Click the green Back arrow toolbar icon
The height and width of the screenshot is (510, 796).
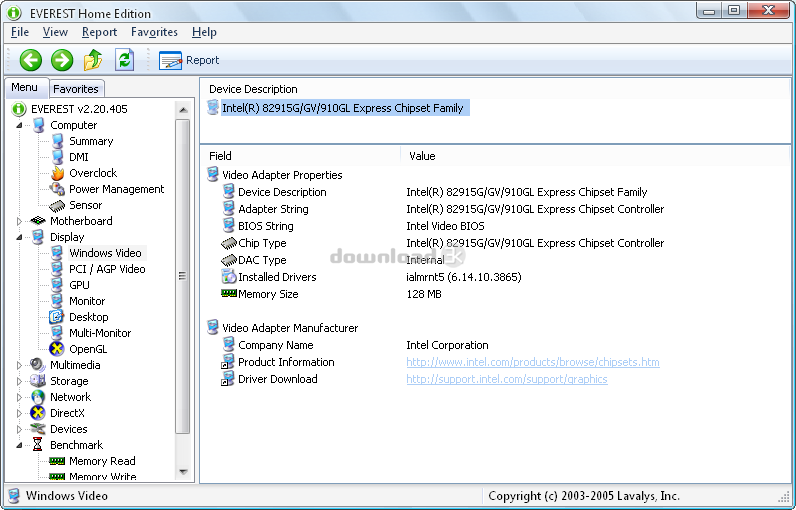pyautogui.click(x=30, y=60)
